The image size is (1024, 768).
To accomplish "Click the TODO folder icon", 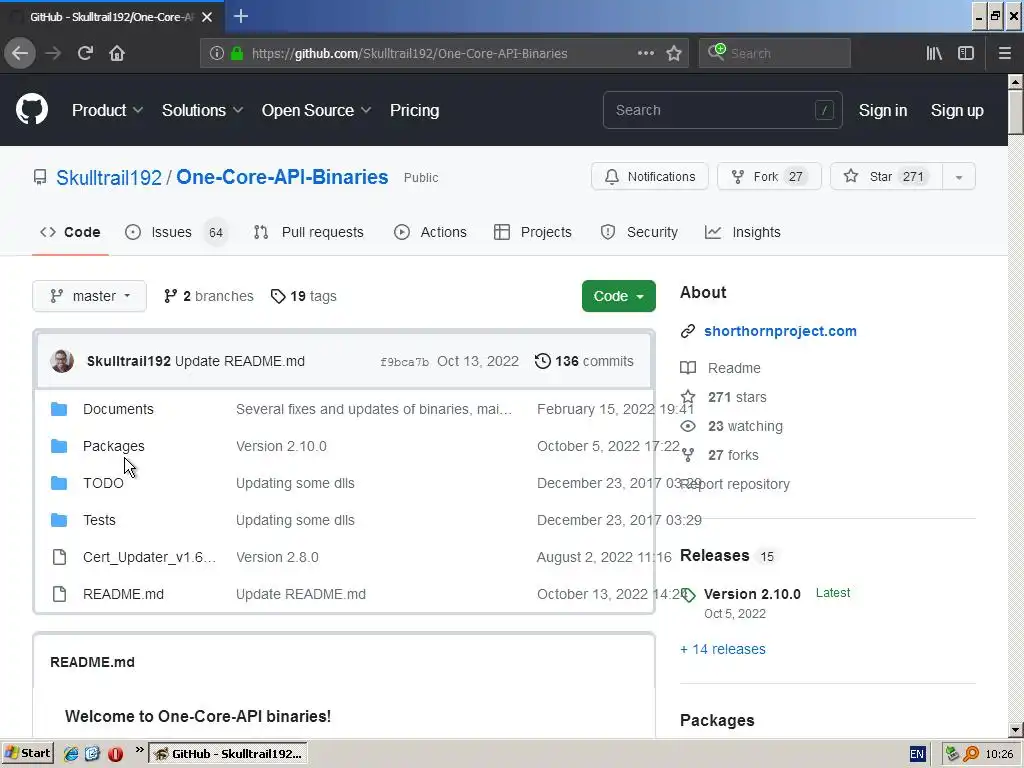I will (59, 483).
